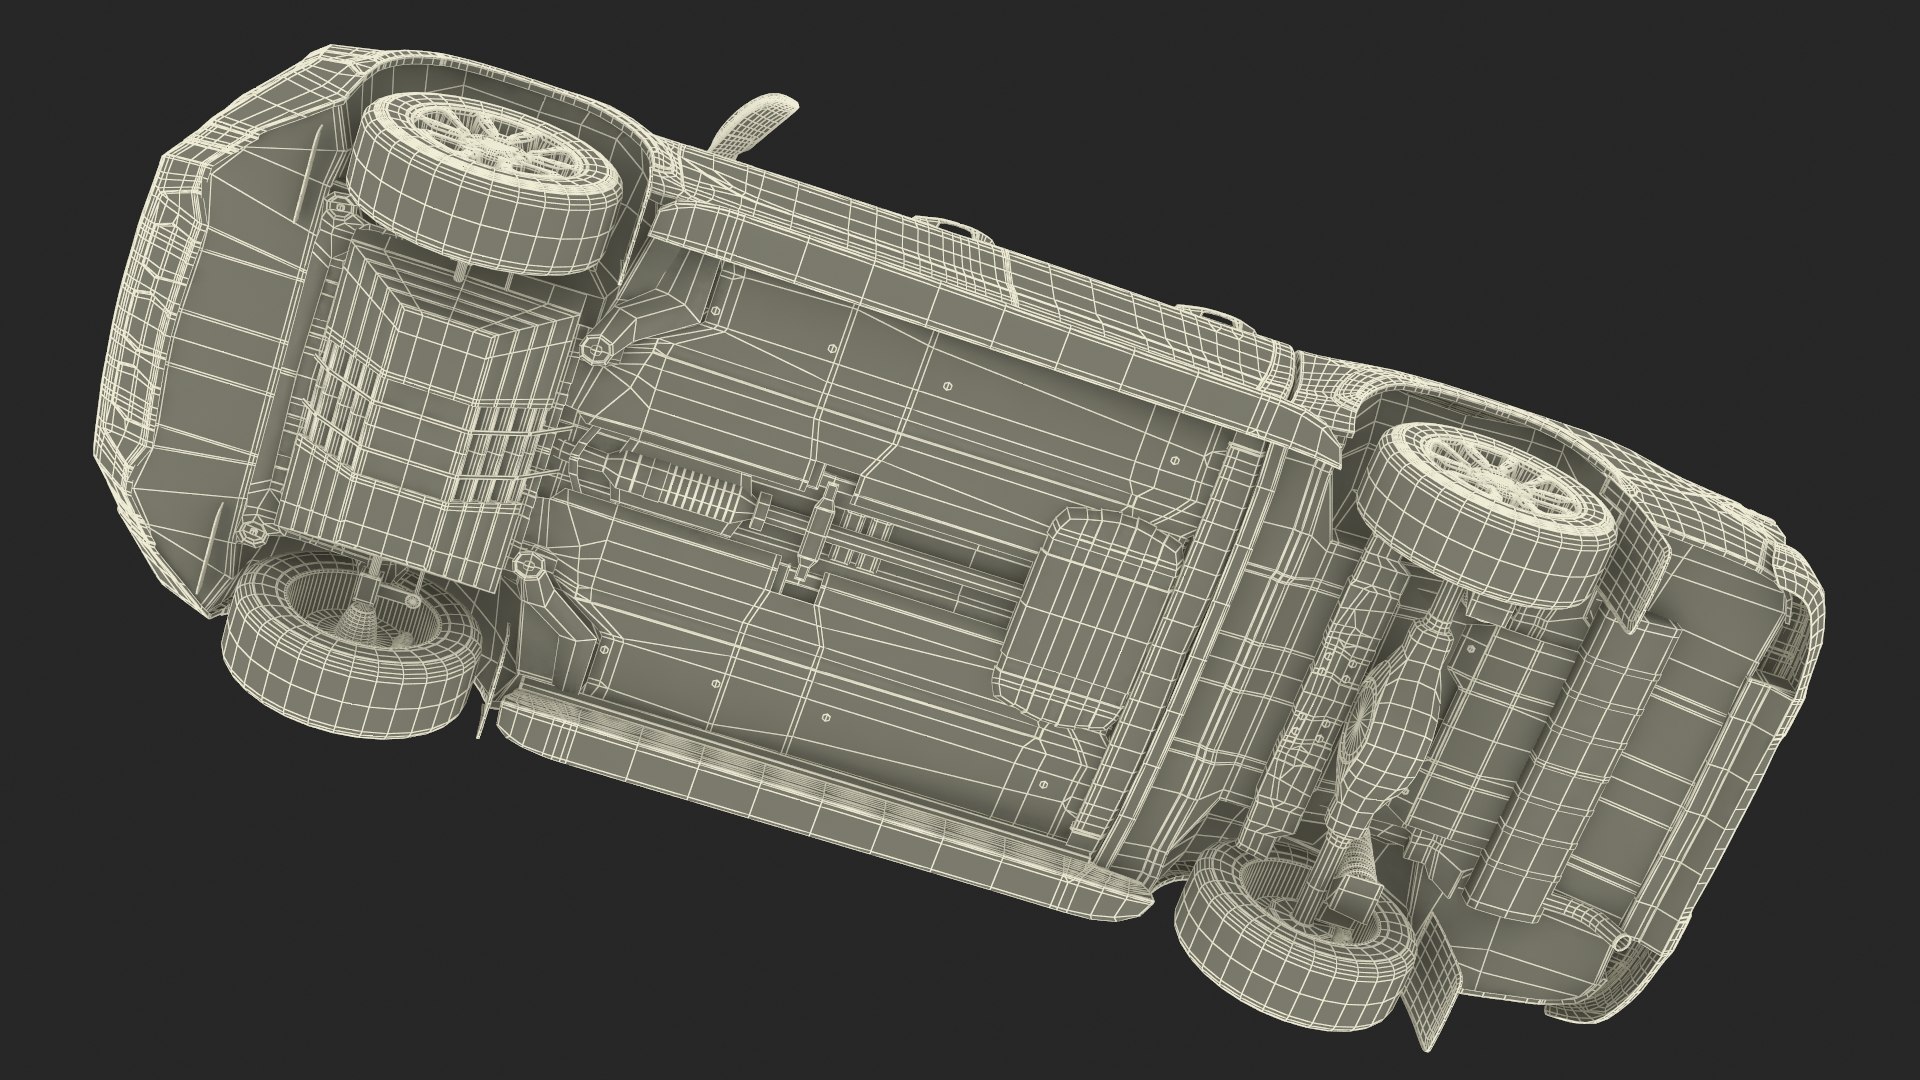Click the upper rear wheel with visible spokes
The image size is (1920, 1080).
1488,514
